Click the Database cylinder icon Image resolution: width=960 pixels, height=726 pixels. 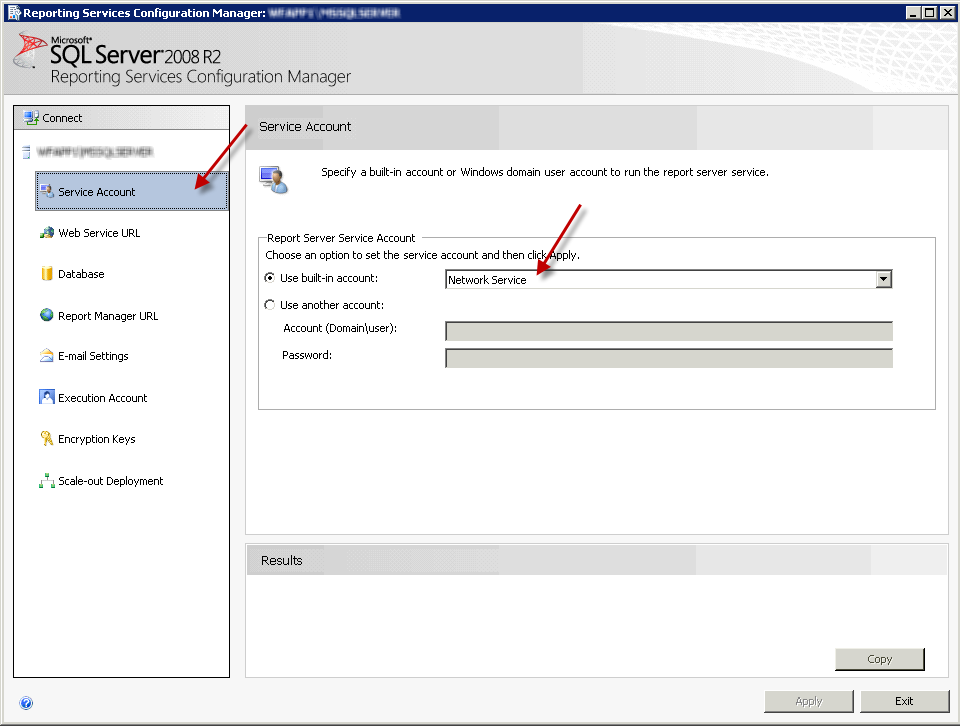point(47,274)
